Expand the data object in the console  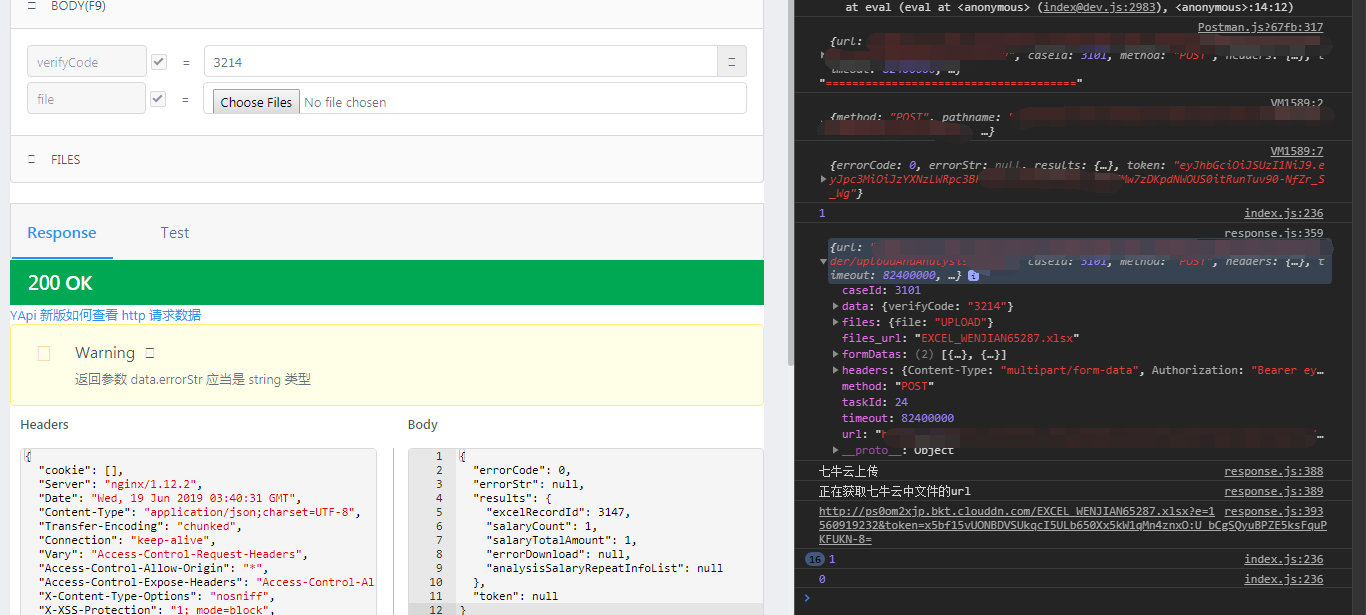[836, 306]
